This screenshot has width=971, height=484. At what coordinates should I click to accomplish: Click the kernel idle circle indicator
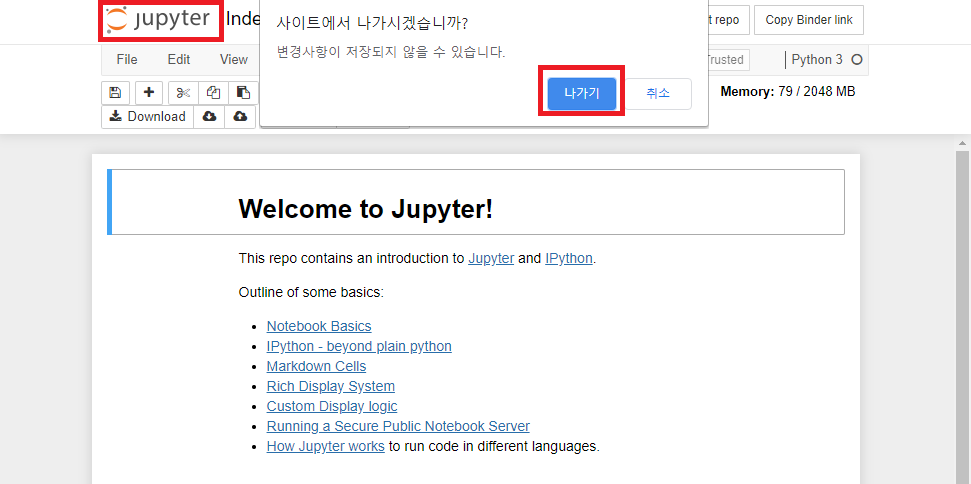point(856,60)
